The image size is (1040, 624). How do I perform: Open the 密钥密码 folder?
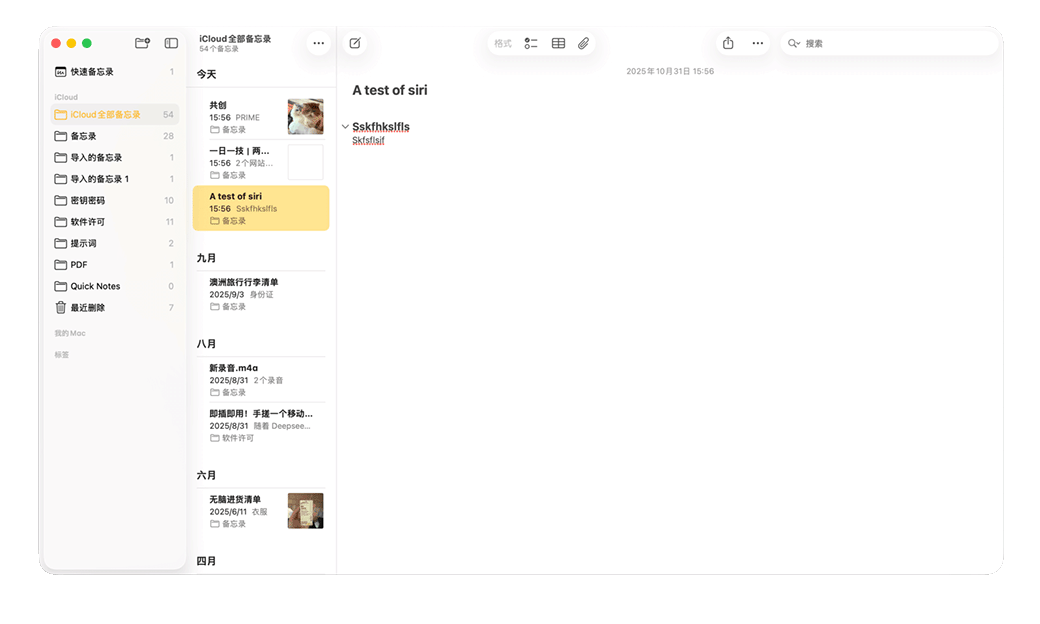87,200
